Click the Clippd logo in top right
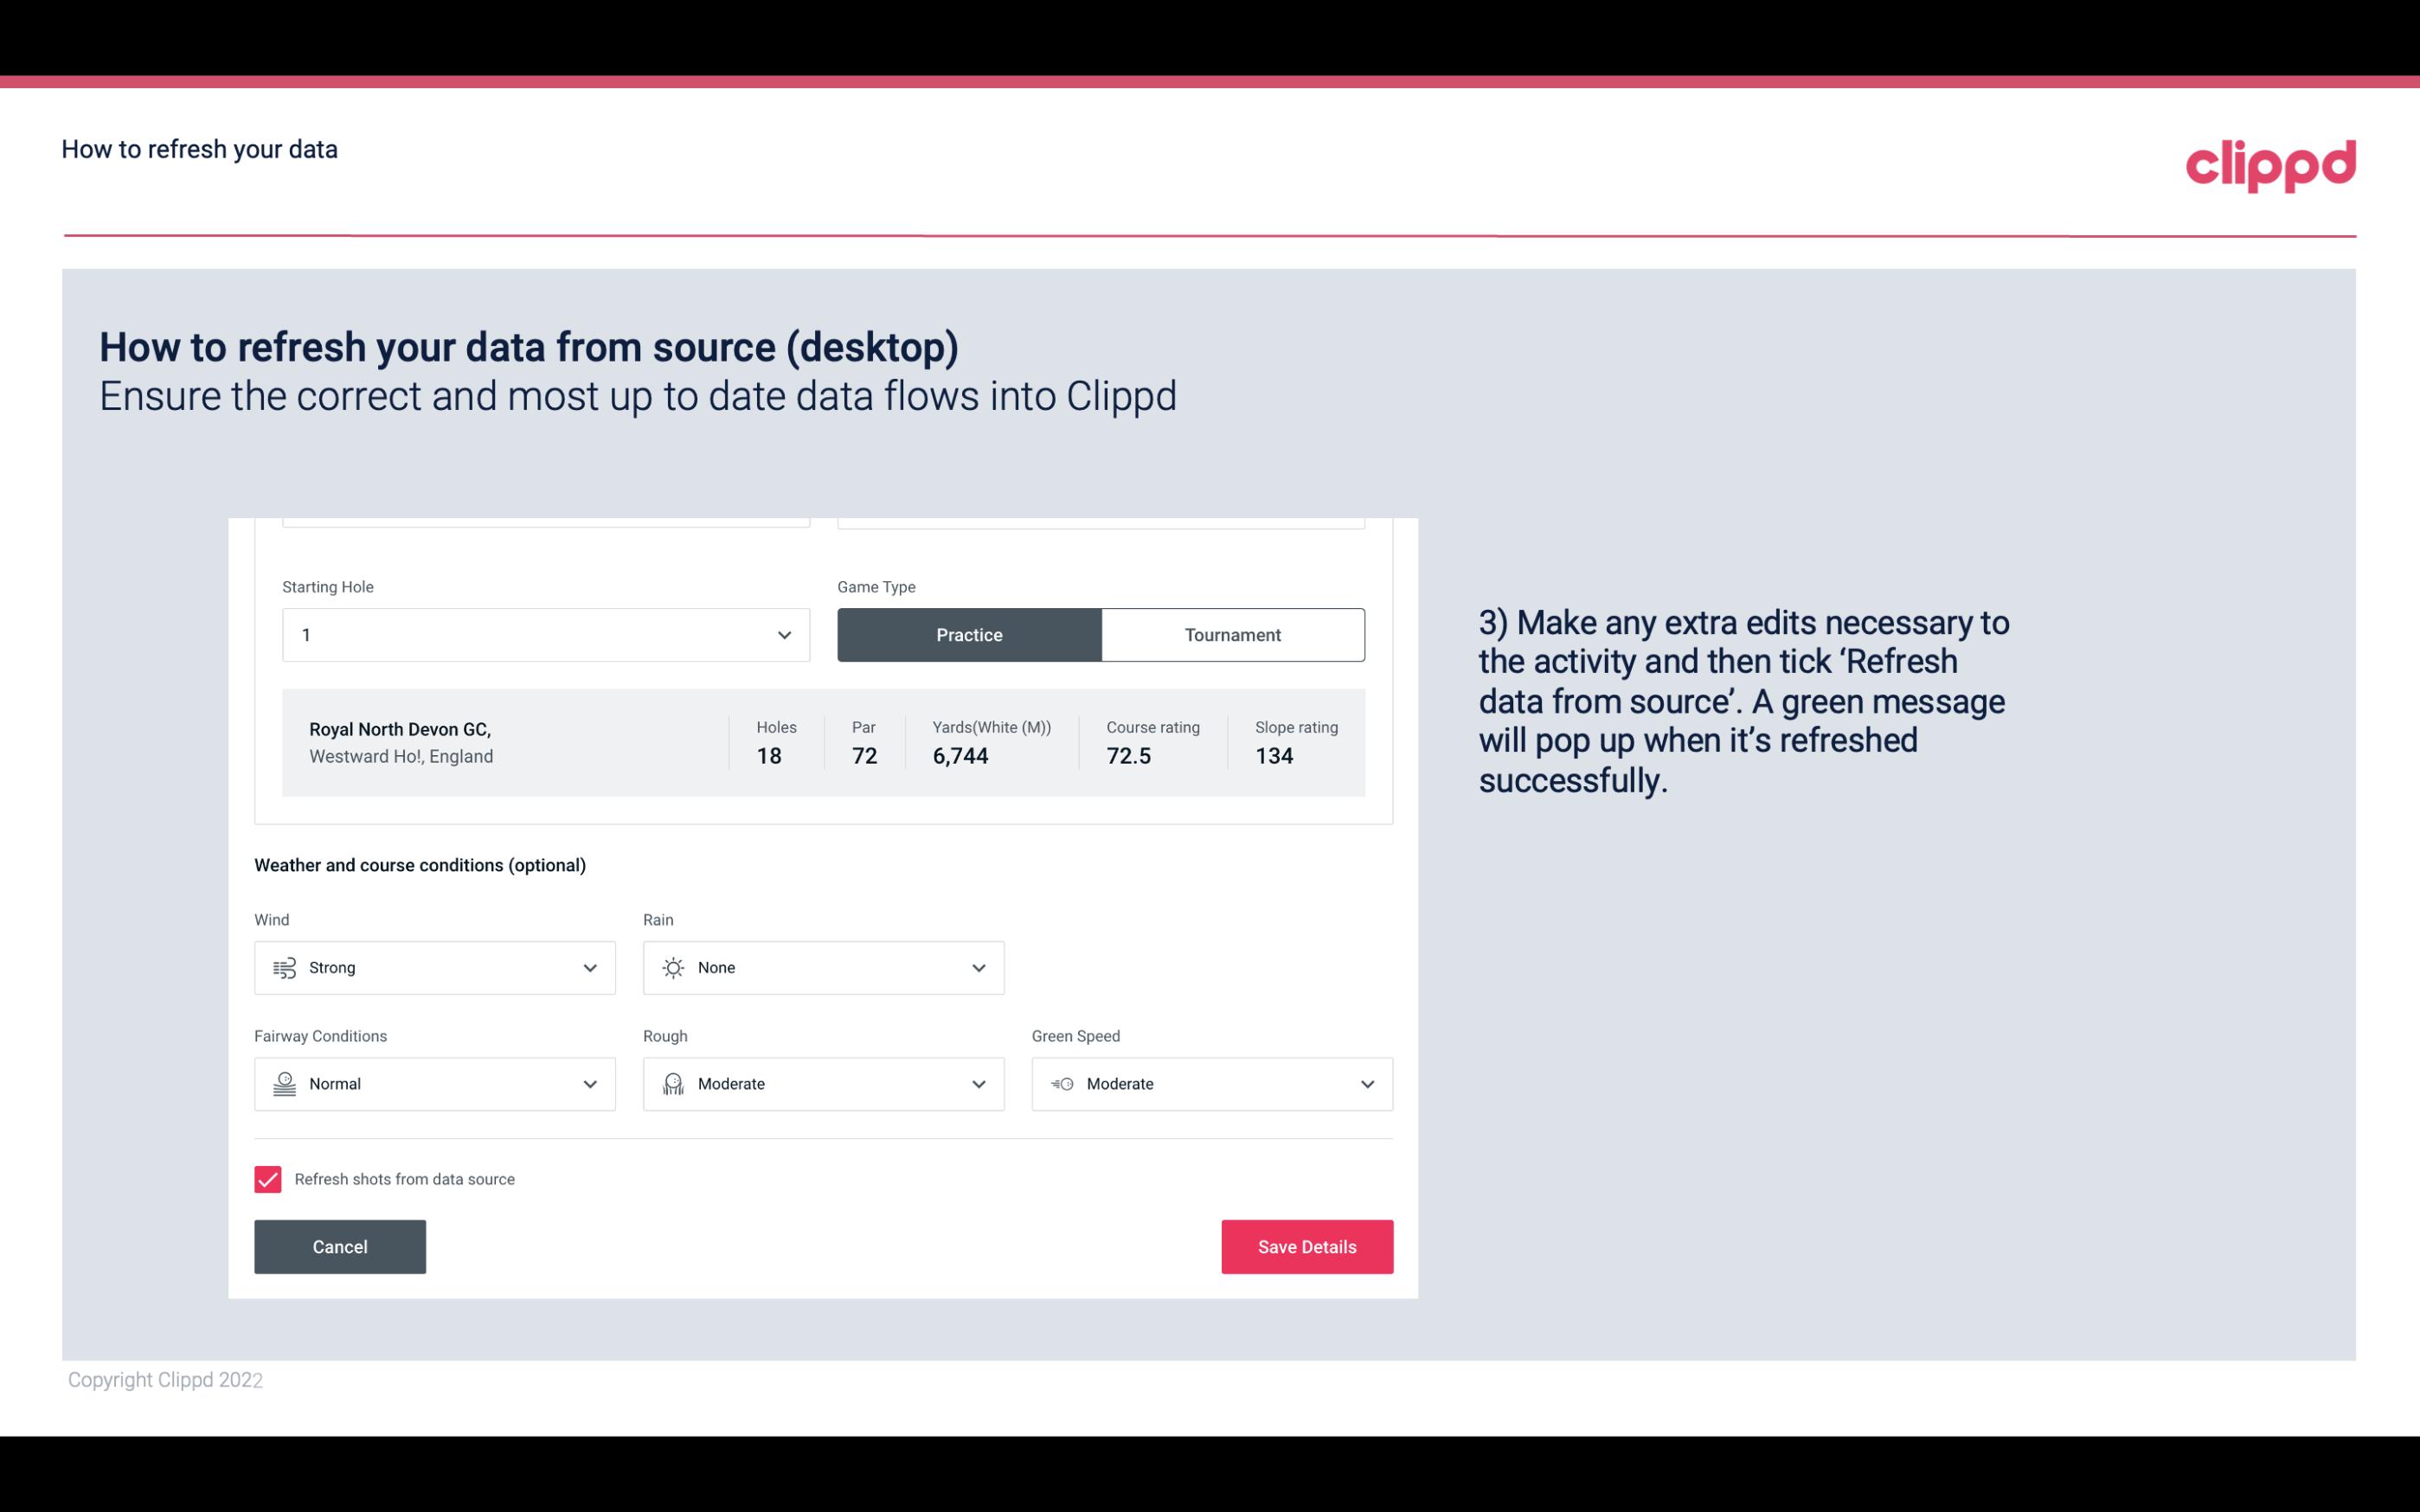 [2270, 163]
